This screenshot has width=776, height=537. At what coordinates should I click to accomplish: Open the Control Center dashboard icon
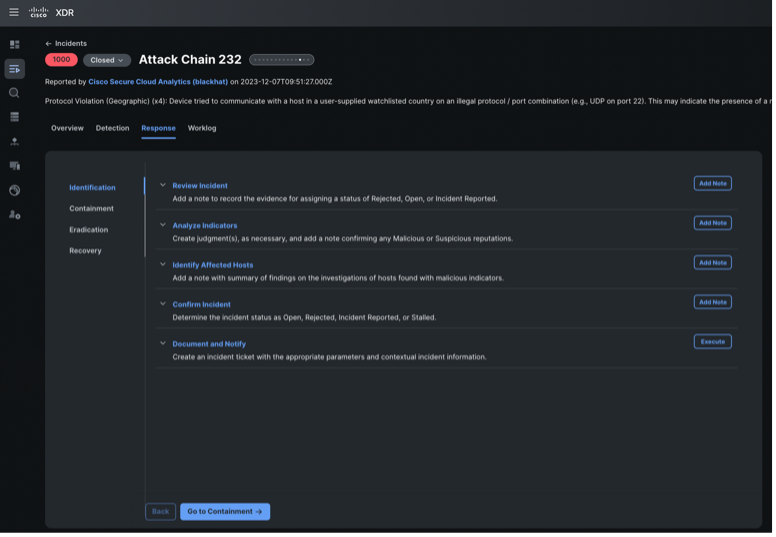(14, 45)
